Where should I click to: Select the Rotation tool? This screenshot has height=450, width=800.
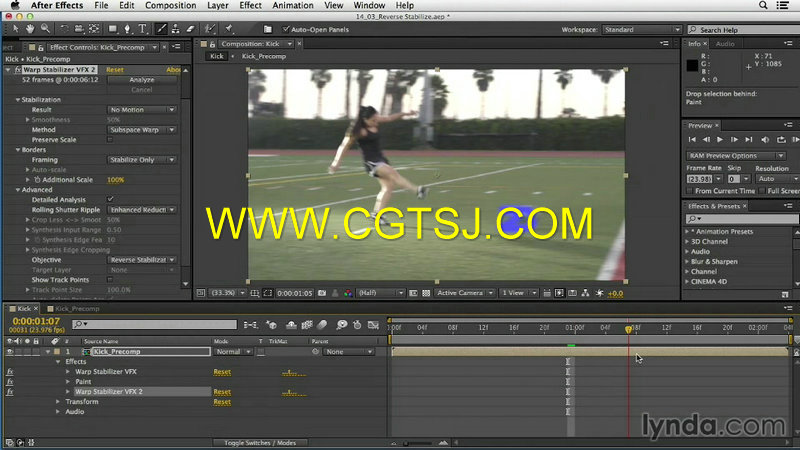[64, 29]
